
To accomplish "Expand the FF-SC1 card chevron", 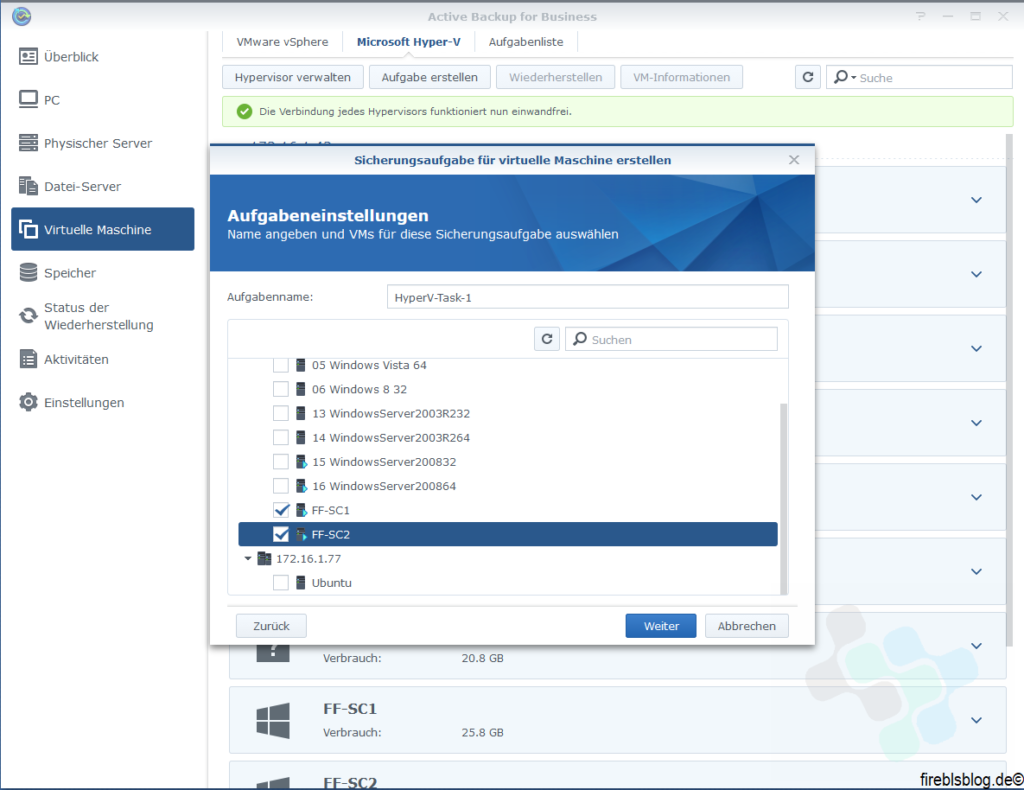I will (976, 720).
